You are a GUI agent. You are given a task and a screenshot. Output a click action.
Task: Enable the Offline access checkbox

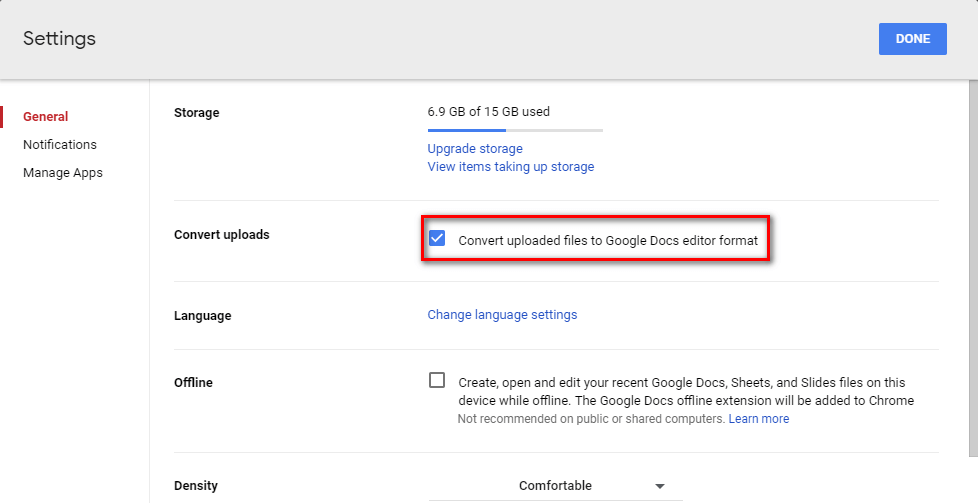click(x=437, y=380)
